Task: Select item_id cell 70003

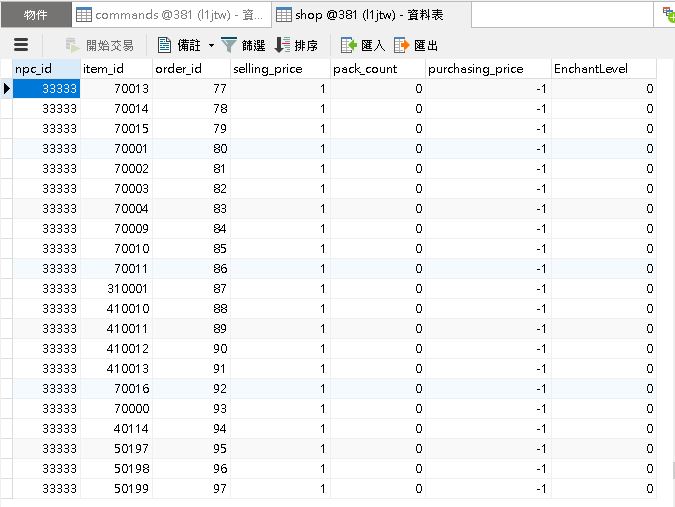Action: click(x=116, y=189)
